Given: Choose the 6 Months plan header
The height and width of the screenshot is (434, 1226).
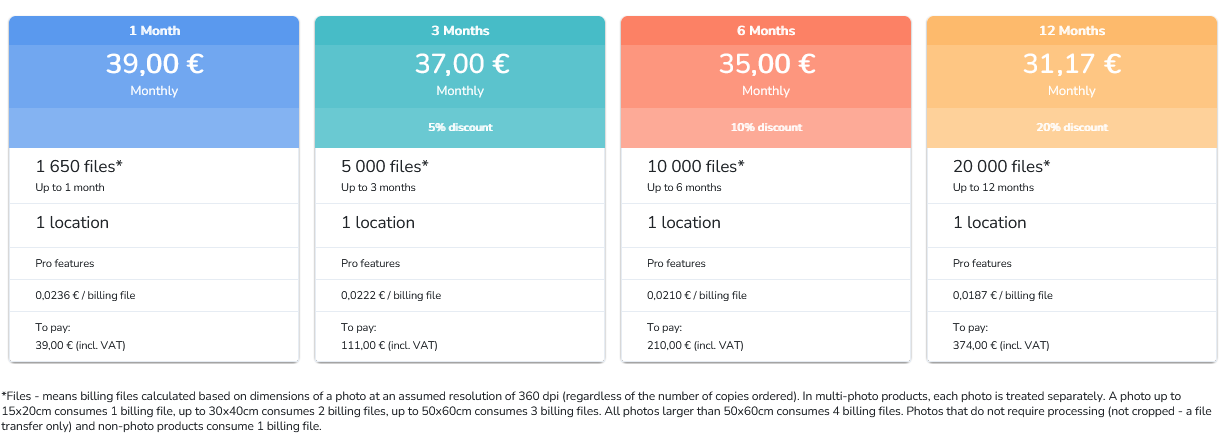Looking at the screenshot, I should (x=766, y=31).
